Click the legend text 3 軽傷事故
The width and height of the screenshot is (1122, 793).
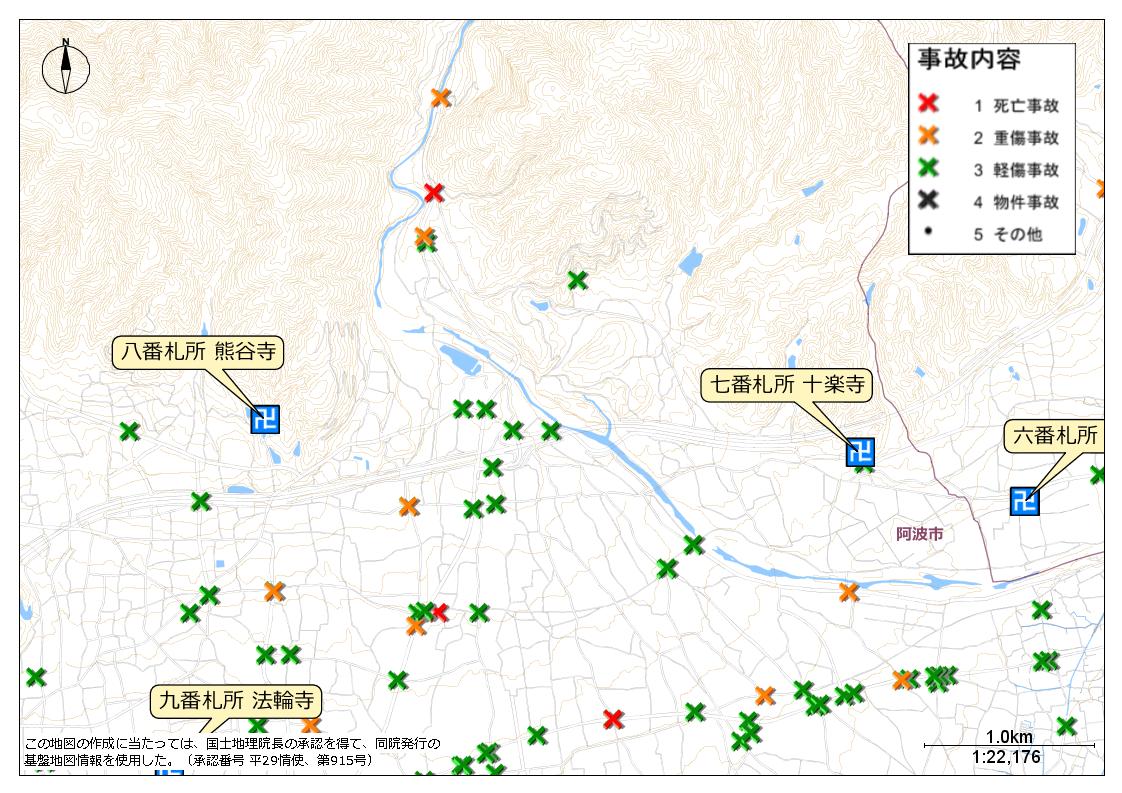click(1016, 170)
